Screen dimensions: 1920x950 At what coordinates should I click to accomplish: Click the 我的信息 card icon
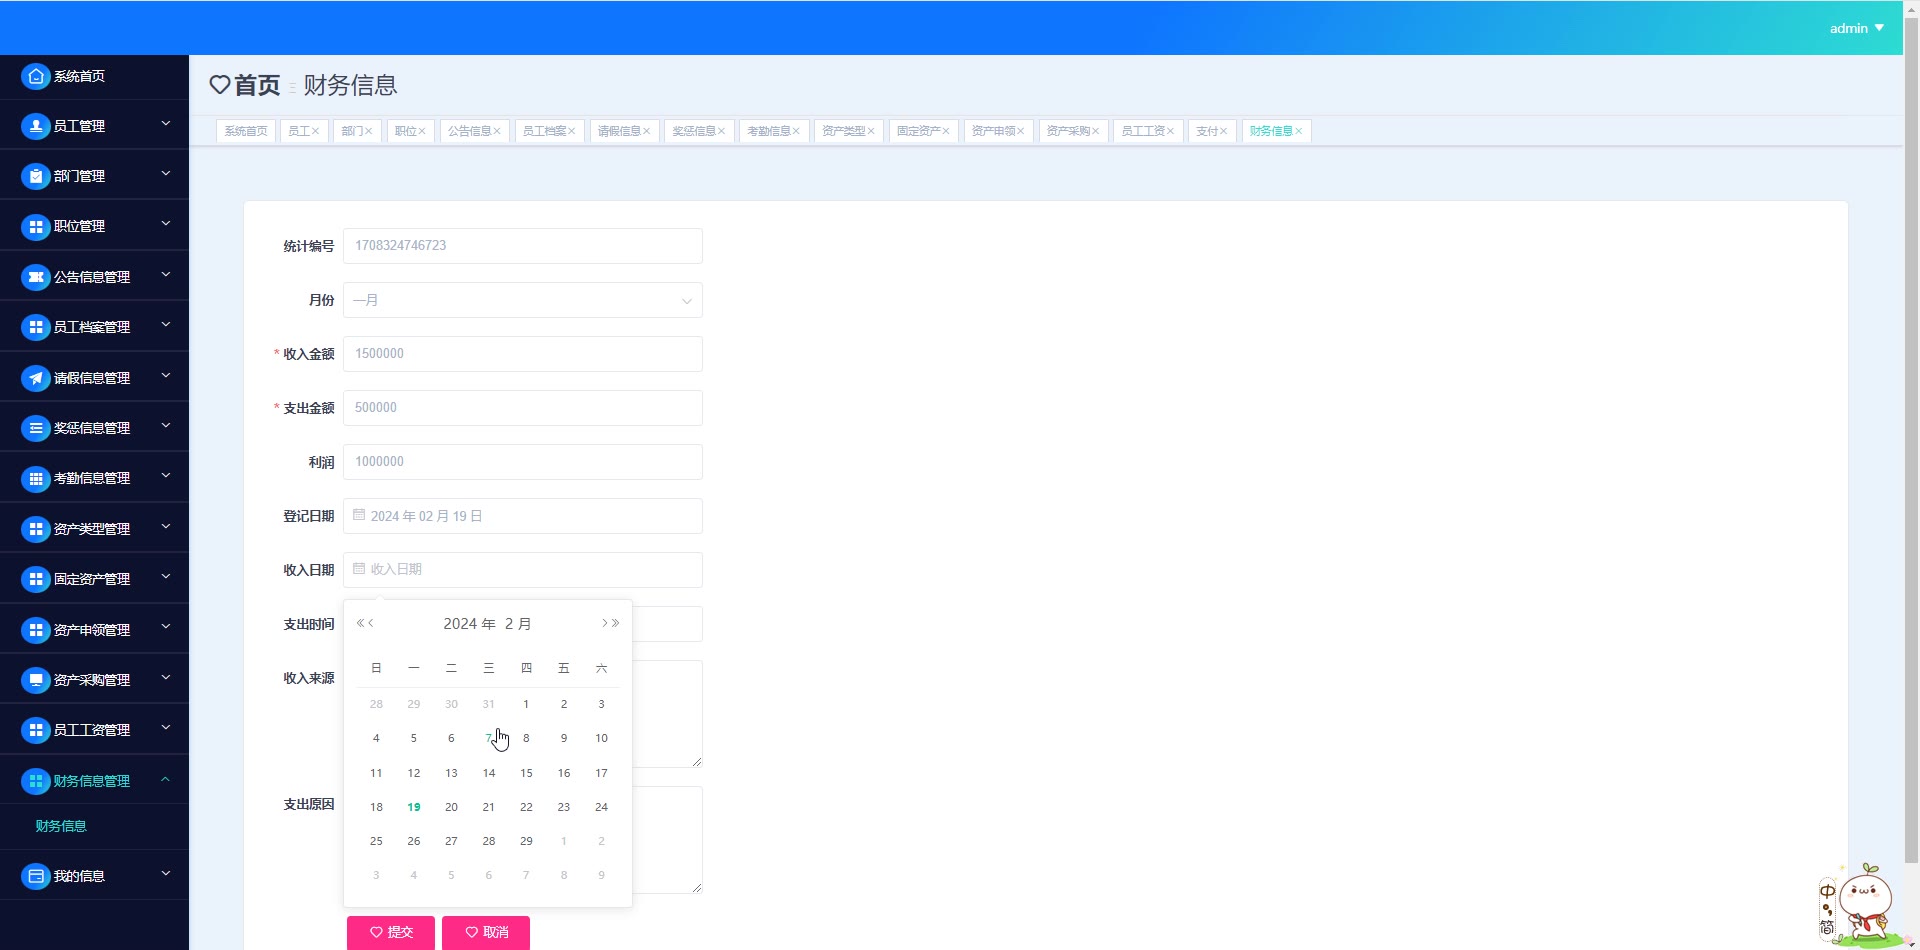36,876
